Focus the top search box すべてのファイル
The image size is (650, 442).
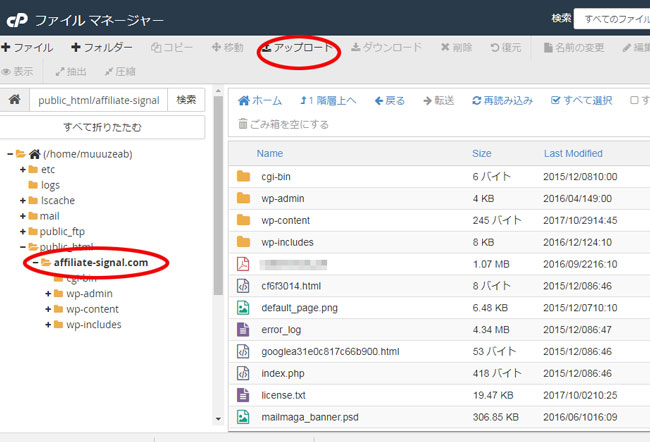(x=612, y=19)
